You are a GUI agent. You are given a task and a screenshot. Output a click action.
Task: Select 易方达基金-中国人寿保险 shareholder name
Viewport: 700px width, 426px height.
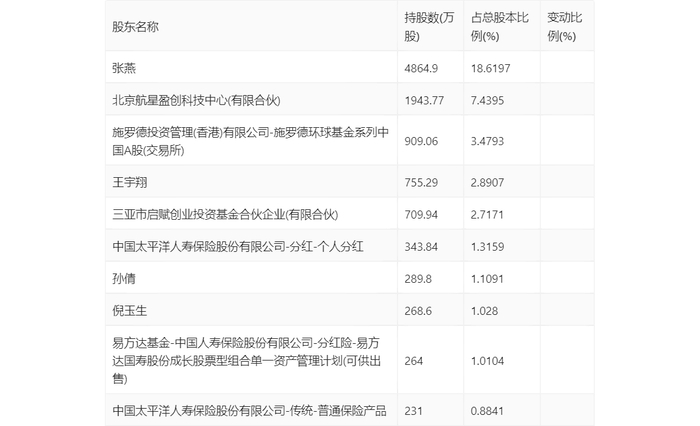point(246,361)
